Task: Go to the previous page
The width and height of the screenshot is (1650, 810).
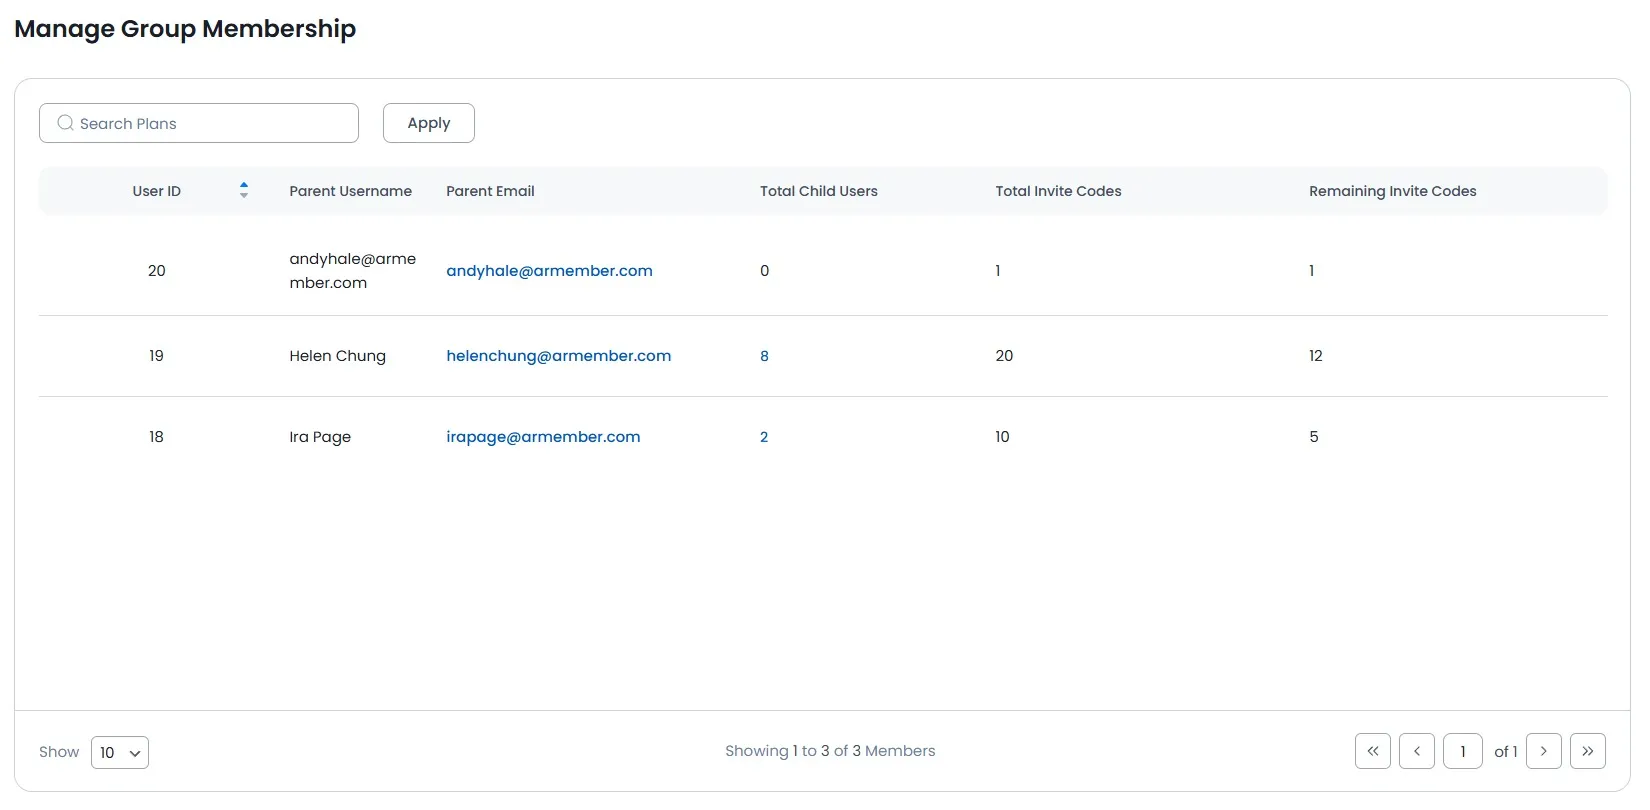Action: (1416, 751)
